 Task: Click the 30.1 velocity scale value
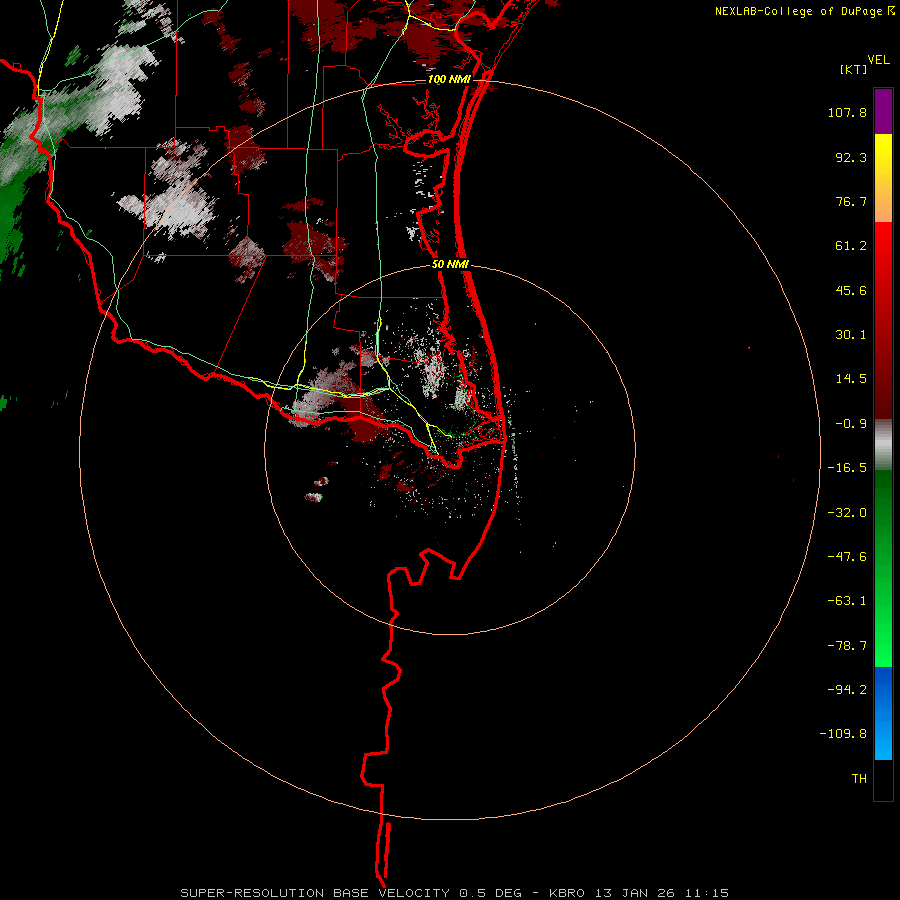[851, 335]
